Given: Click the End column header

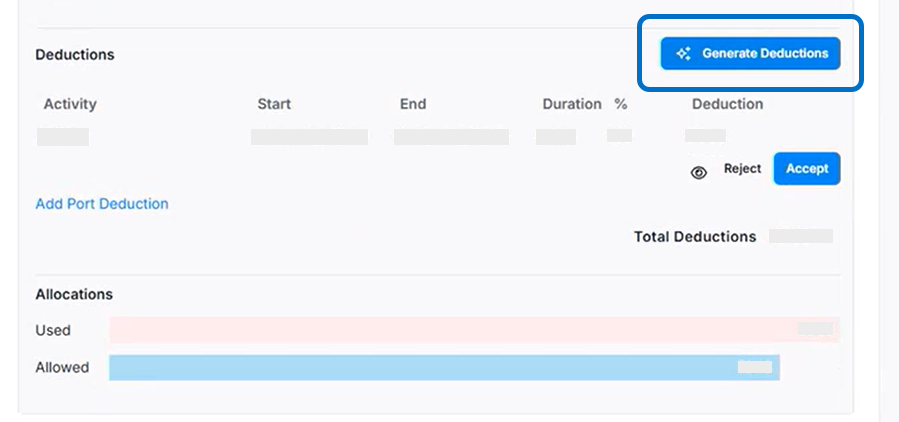Looking at the screenshot, I should [x=413, y=104].
